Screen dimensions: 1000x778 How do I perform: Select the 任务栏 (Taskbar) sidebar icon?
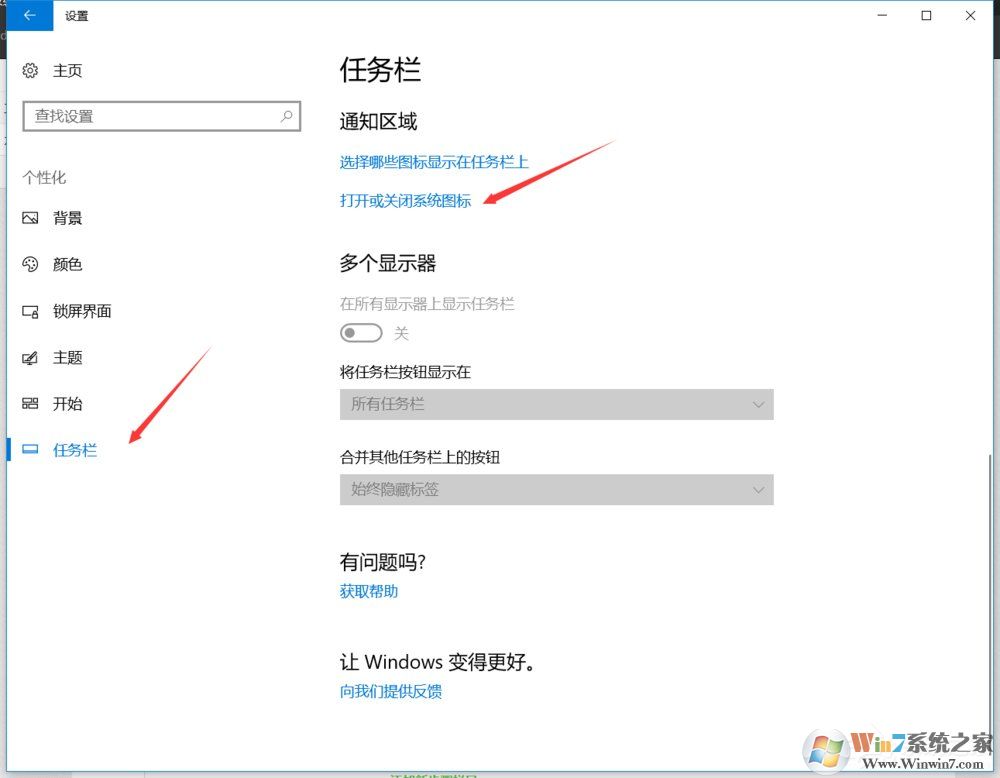tap(31, 450)
